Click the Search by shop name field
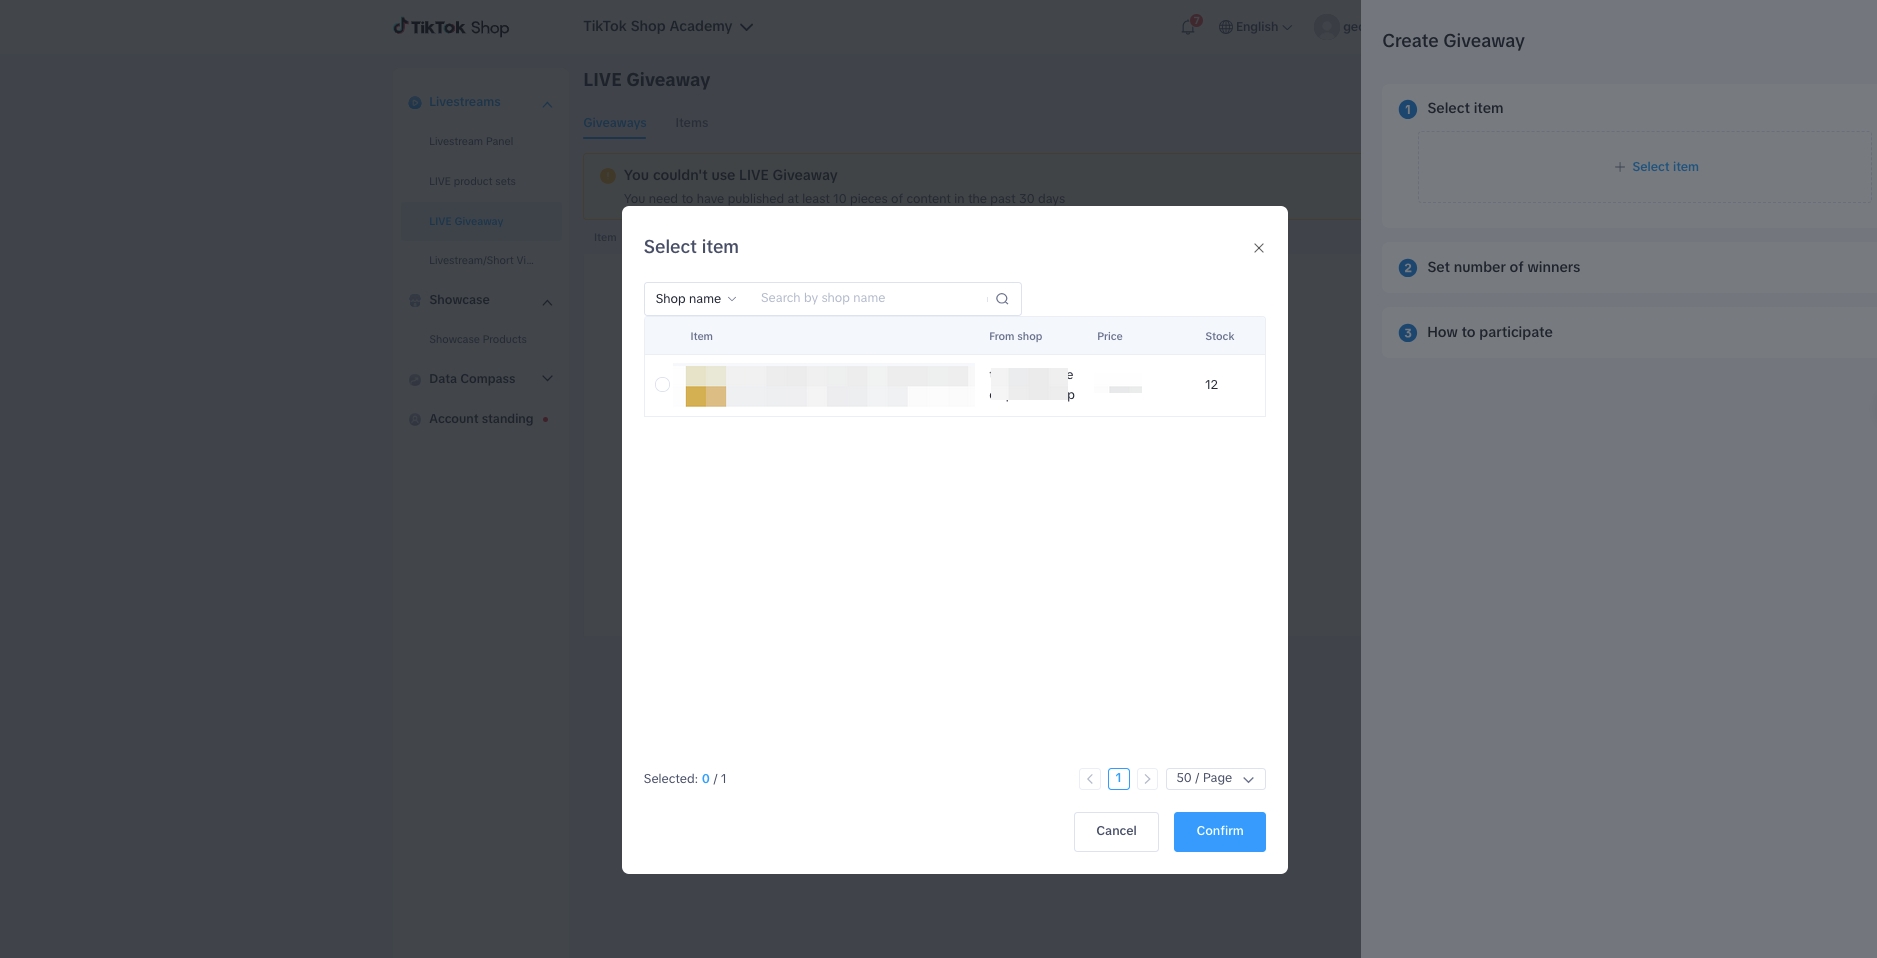 870,298
